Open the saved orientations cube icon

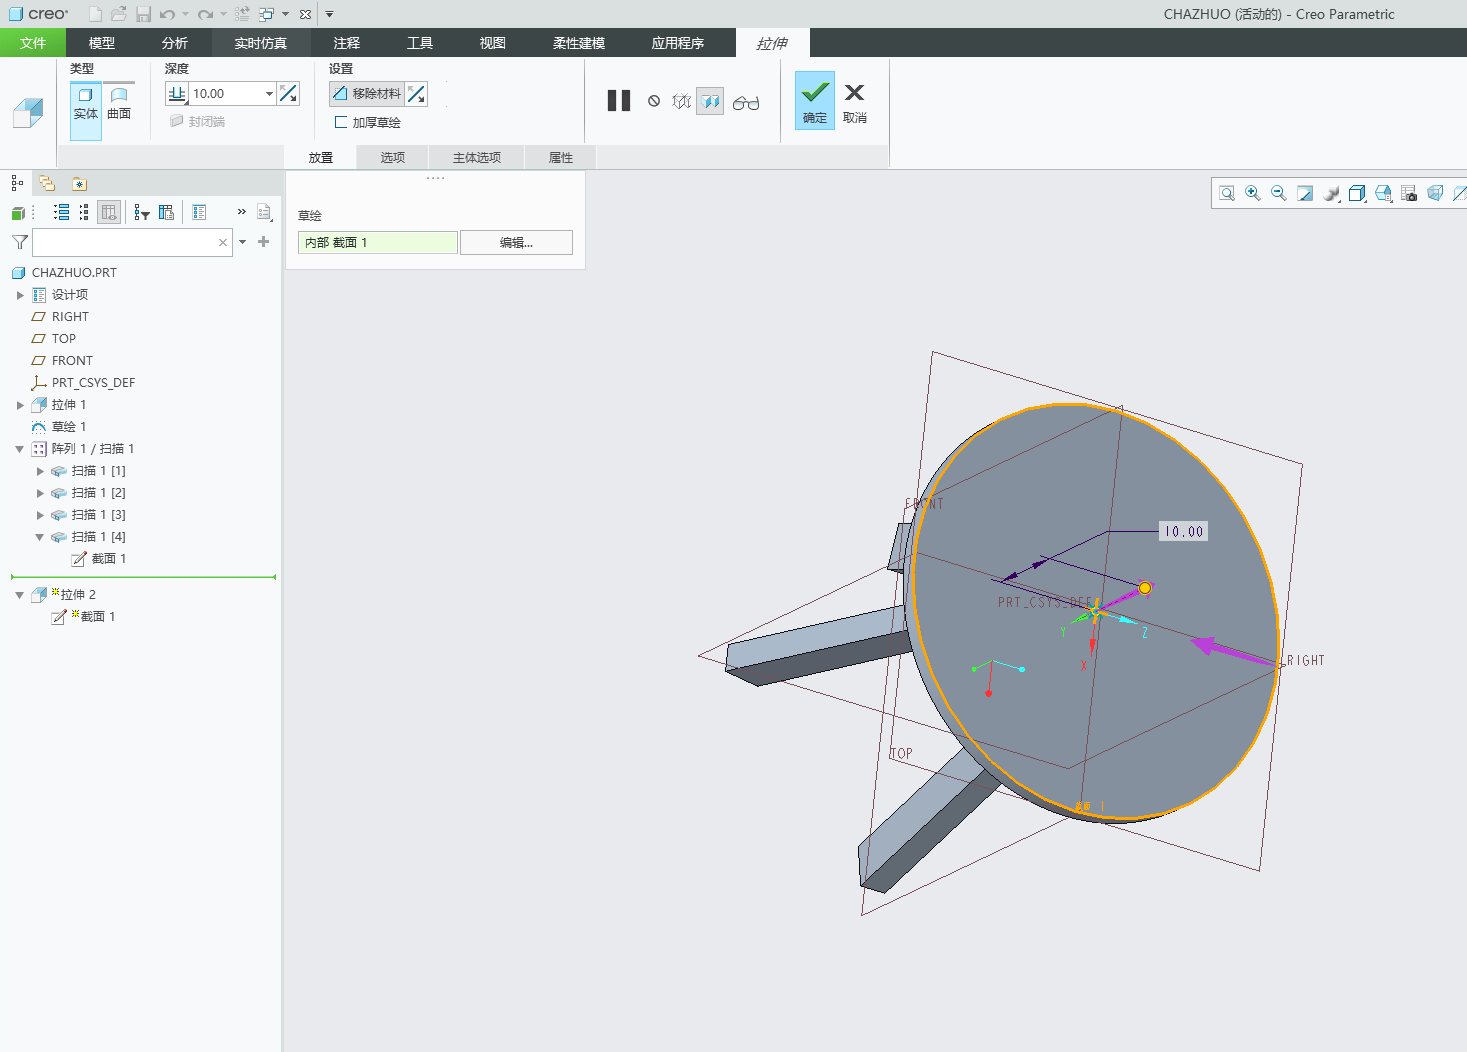coord(1383,193)
